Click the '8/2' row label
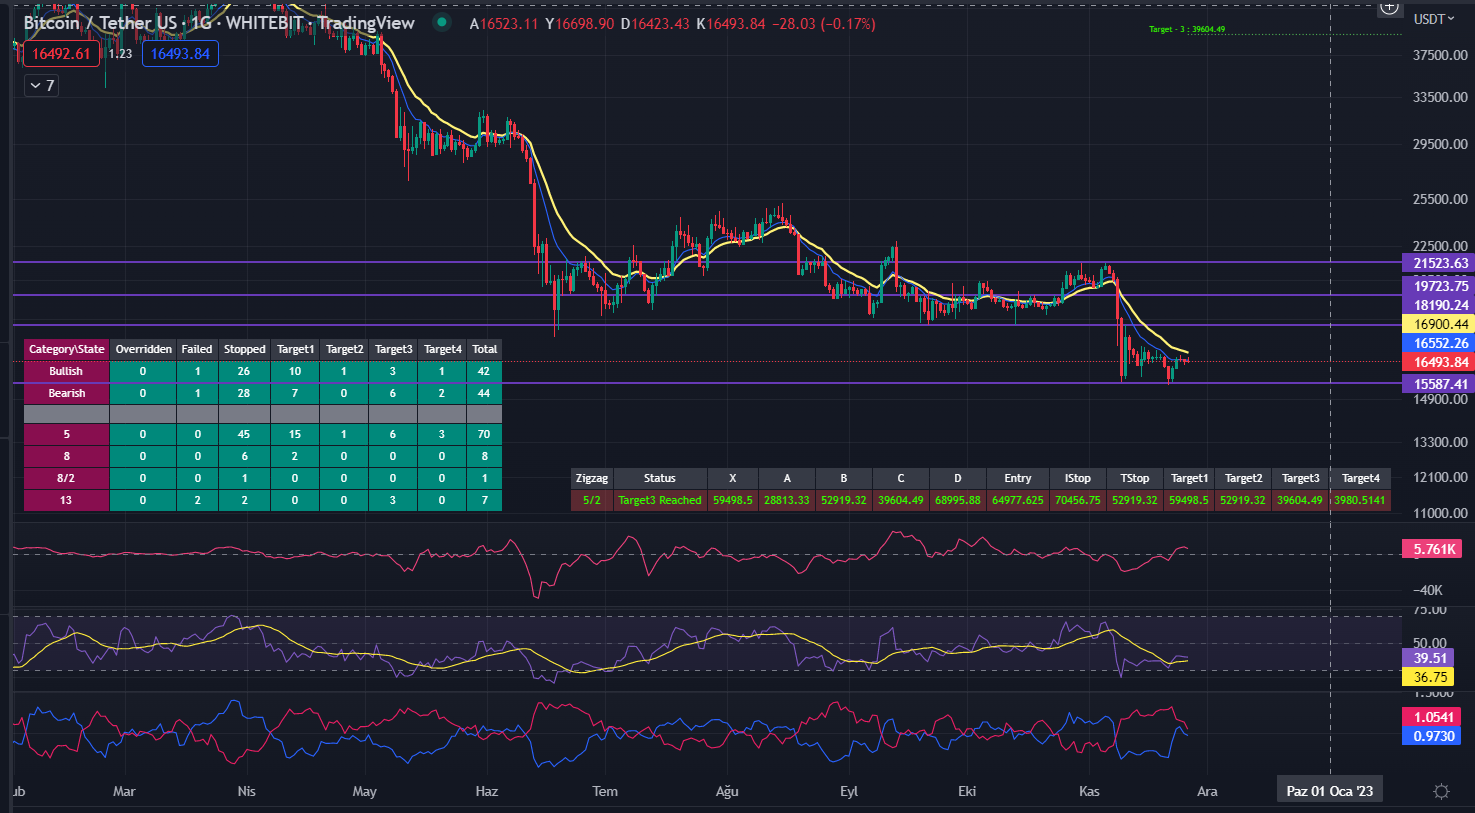 66,478
